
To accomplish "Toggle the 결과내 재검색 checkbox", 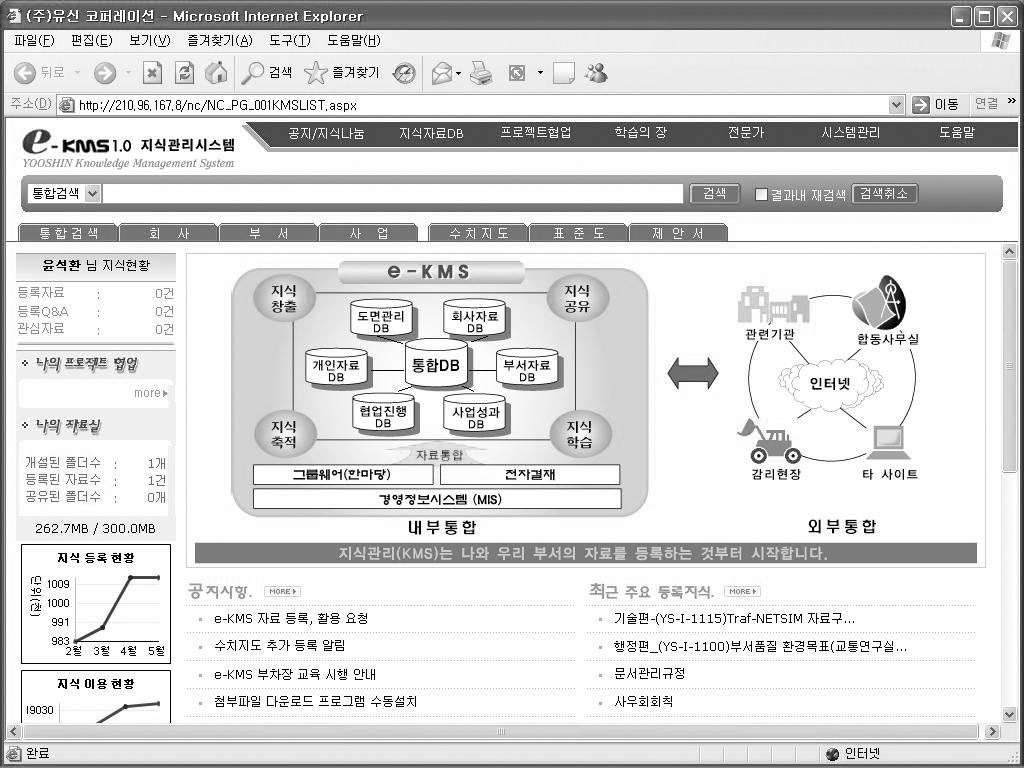I will point(761,194).
